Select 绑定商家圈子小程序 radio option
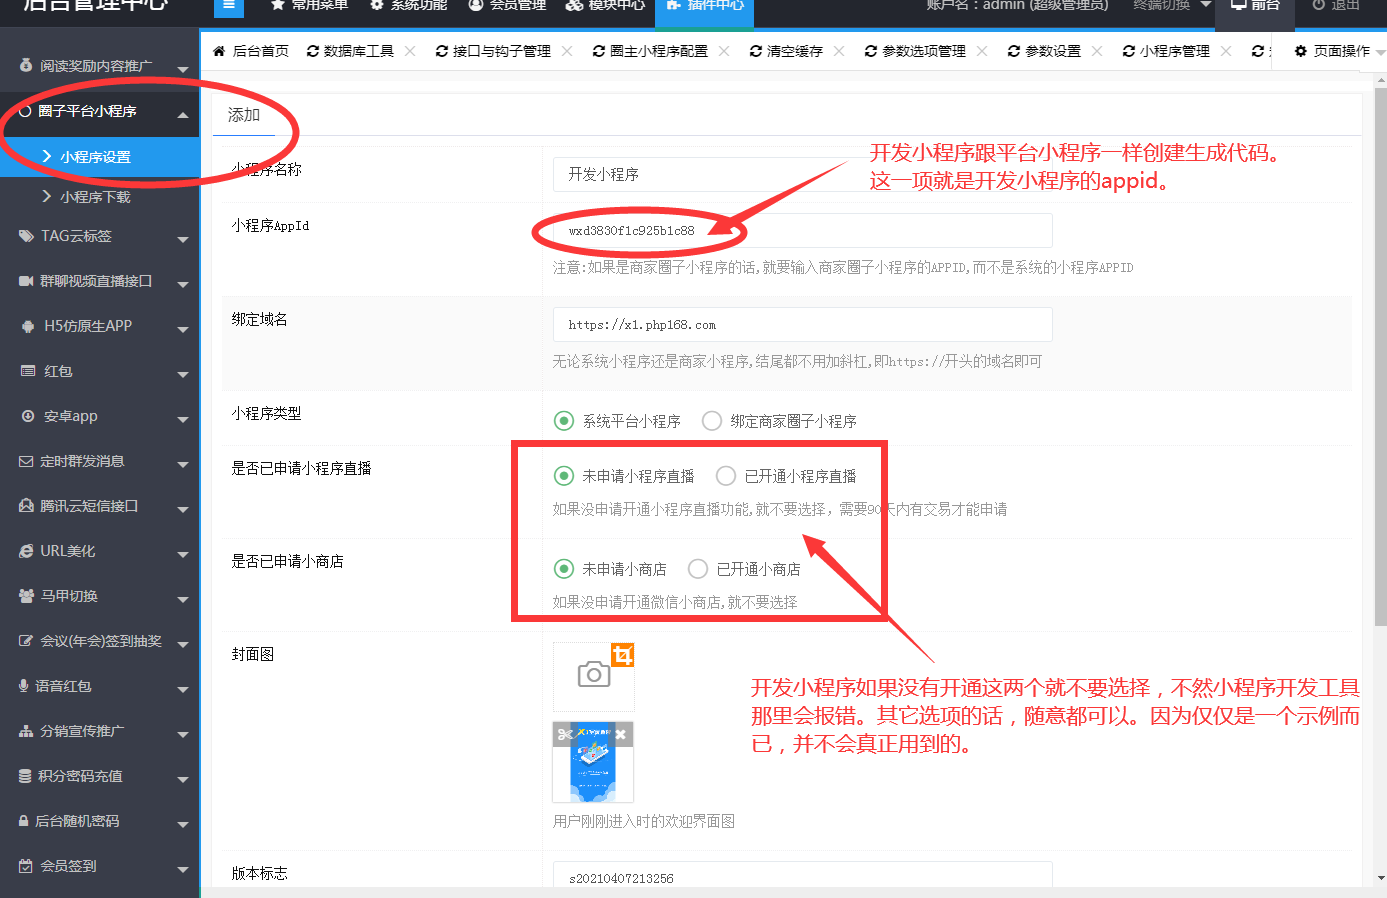Image resolution: width=1387 pixels, height=898 pixels. point(712,421)
